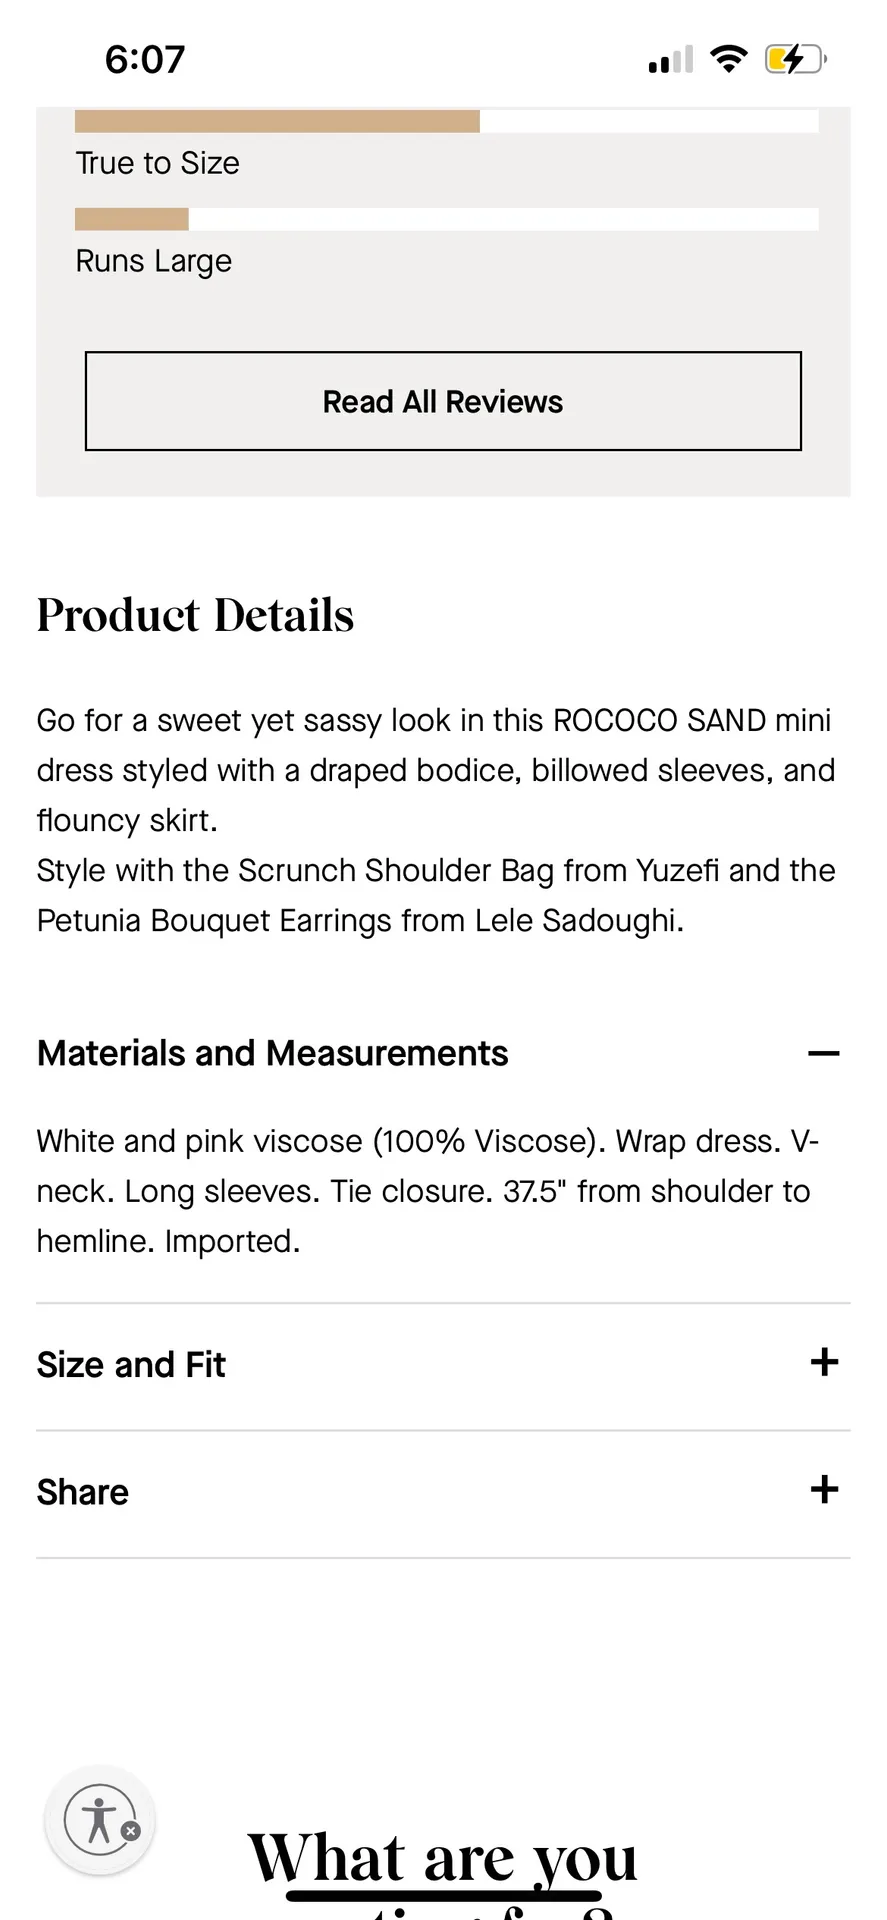
Task: Collapse Materials and Measurements with minus icon
Action: (x=823, y=1053)
